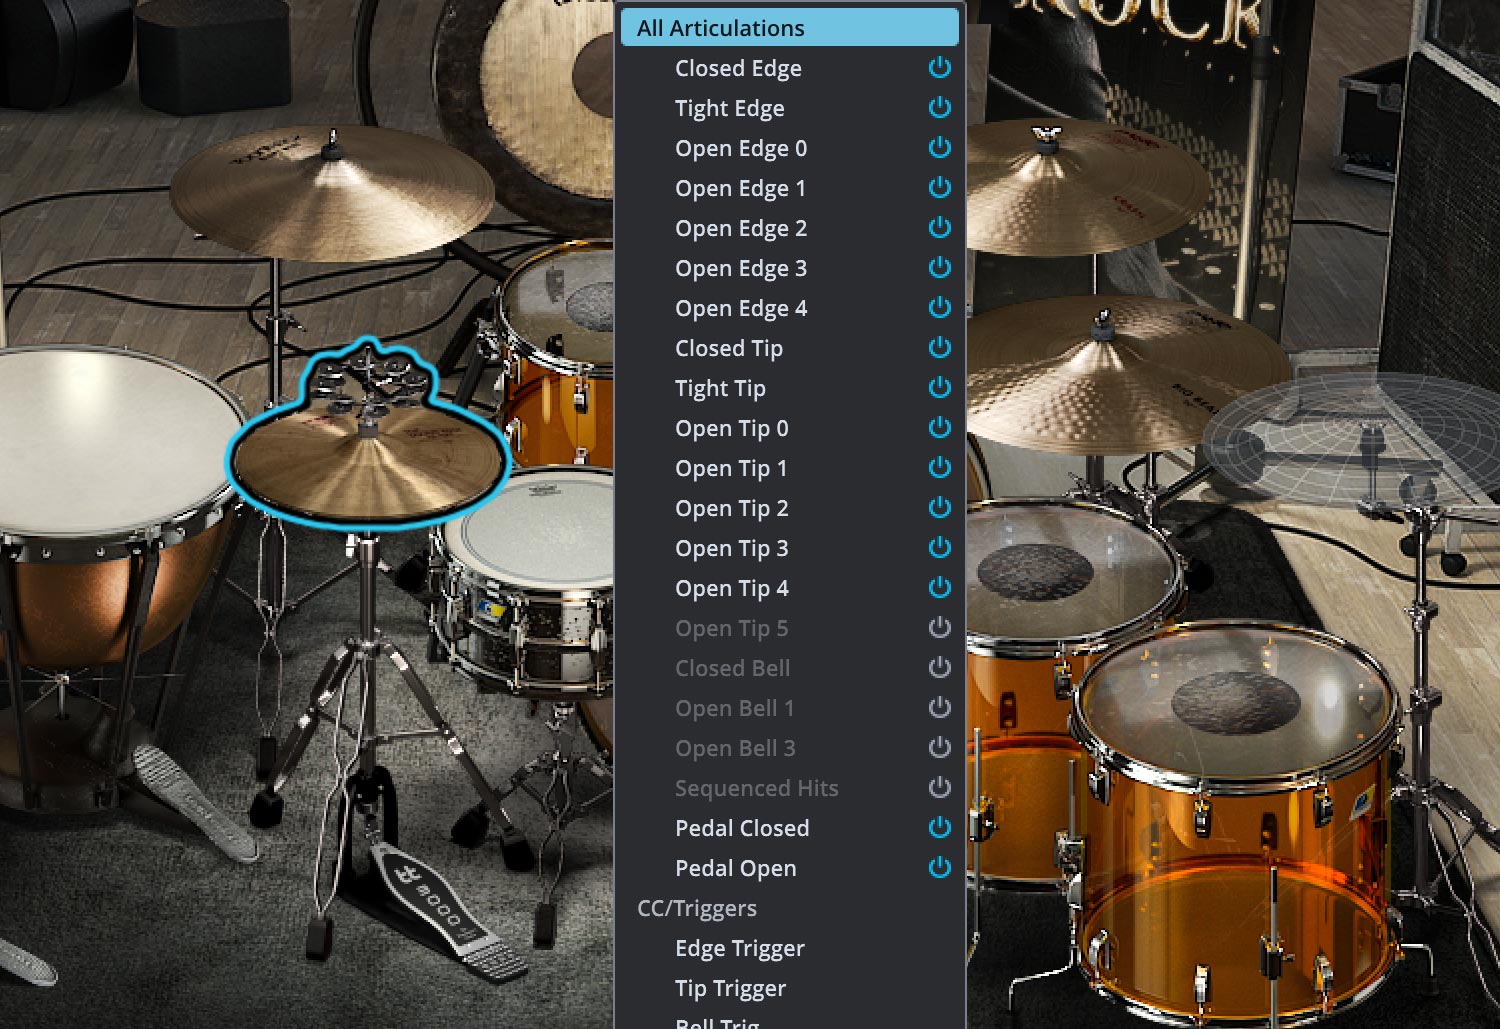1500x1029 pixels.
Task: Click power icon next to Open Edge 2
Action: (939, 228)
